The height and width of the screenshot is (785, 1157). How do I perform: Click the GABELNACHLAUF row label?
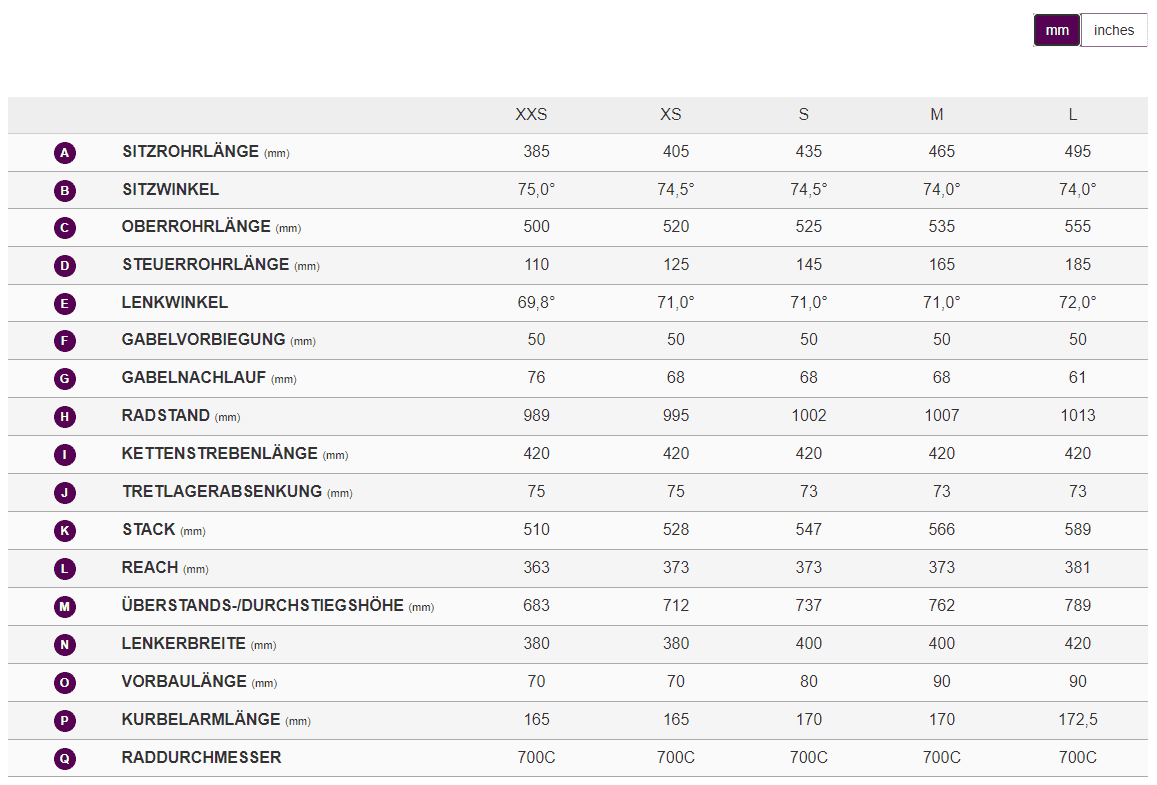coord(194,378)
